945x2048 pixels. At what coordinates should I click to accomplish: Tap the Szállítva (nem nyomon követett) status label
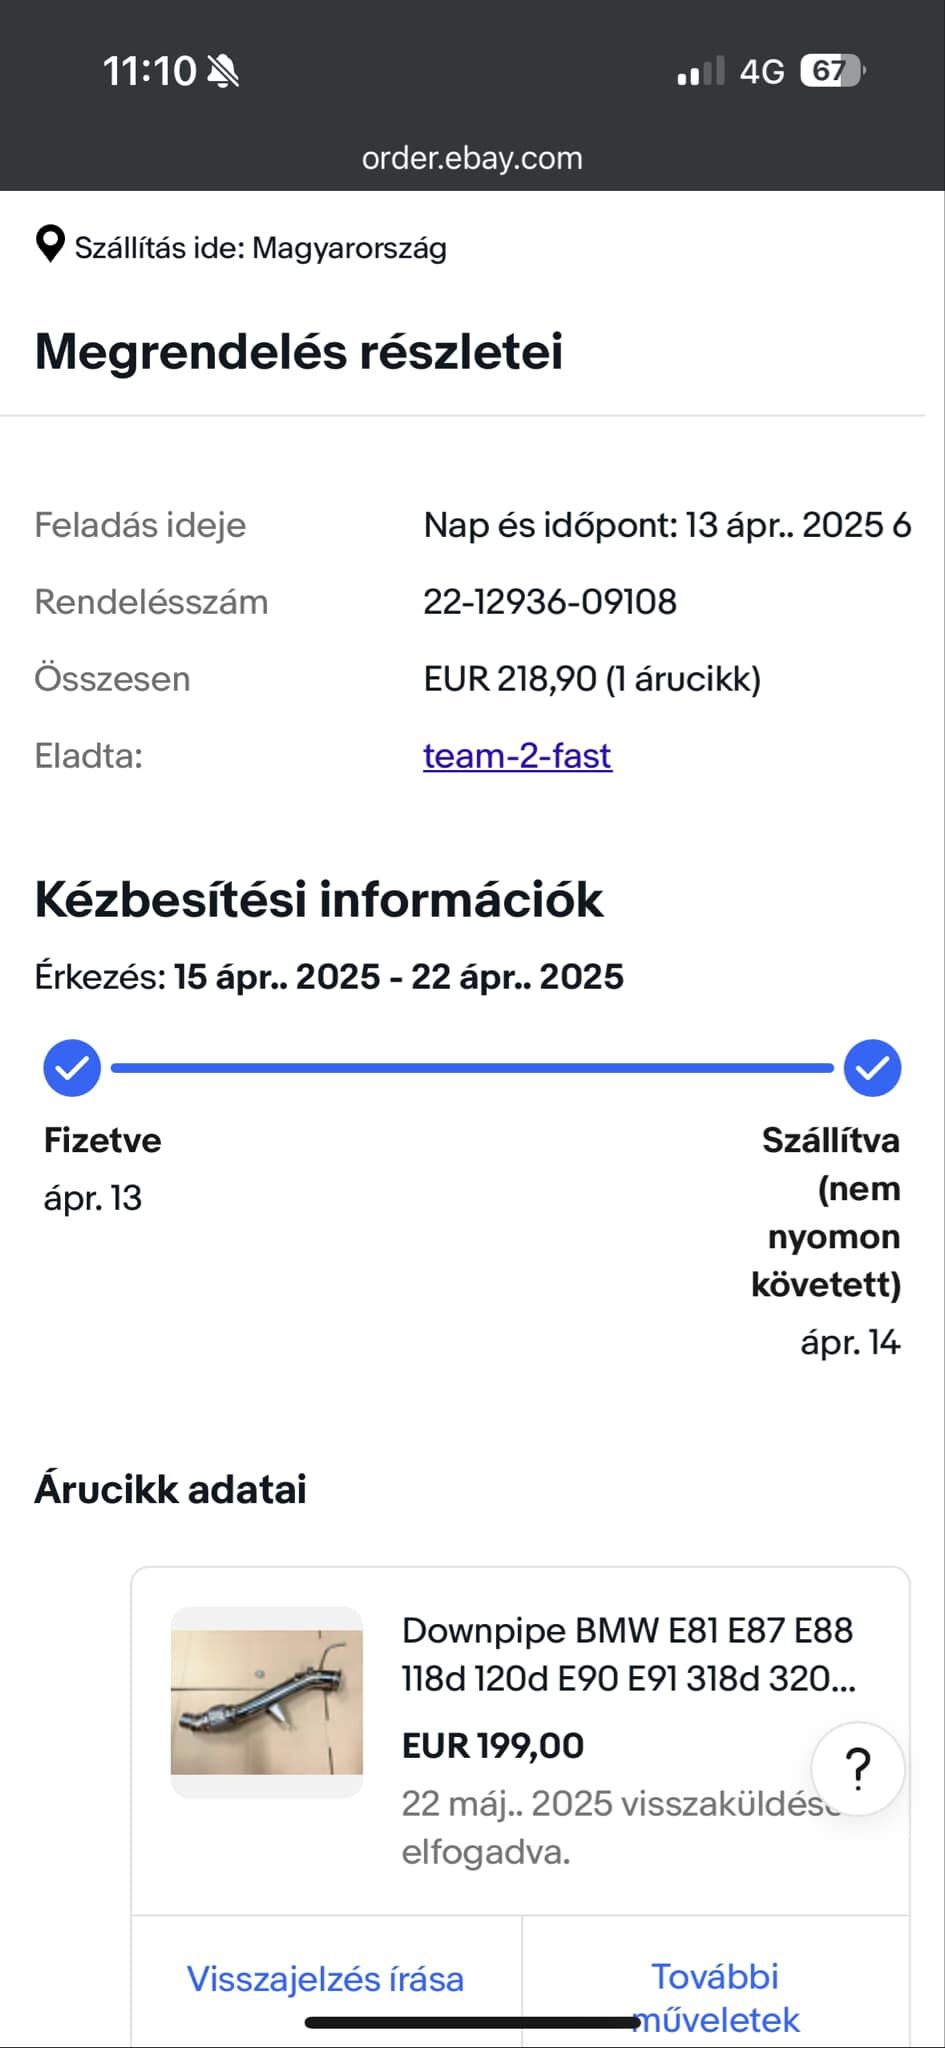coord(826,1212)
